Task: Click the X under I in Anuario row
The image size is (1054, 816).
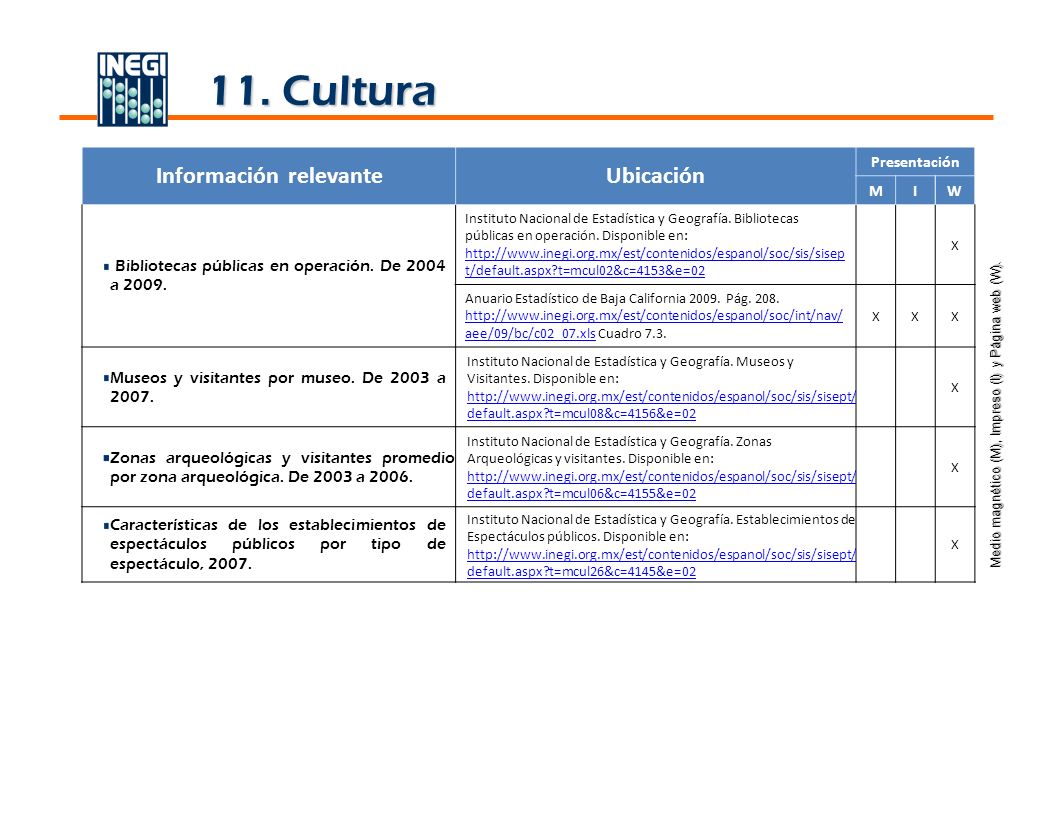Action: [915, 317]
